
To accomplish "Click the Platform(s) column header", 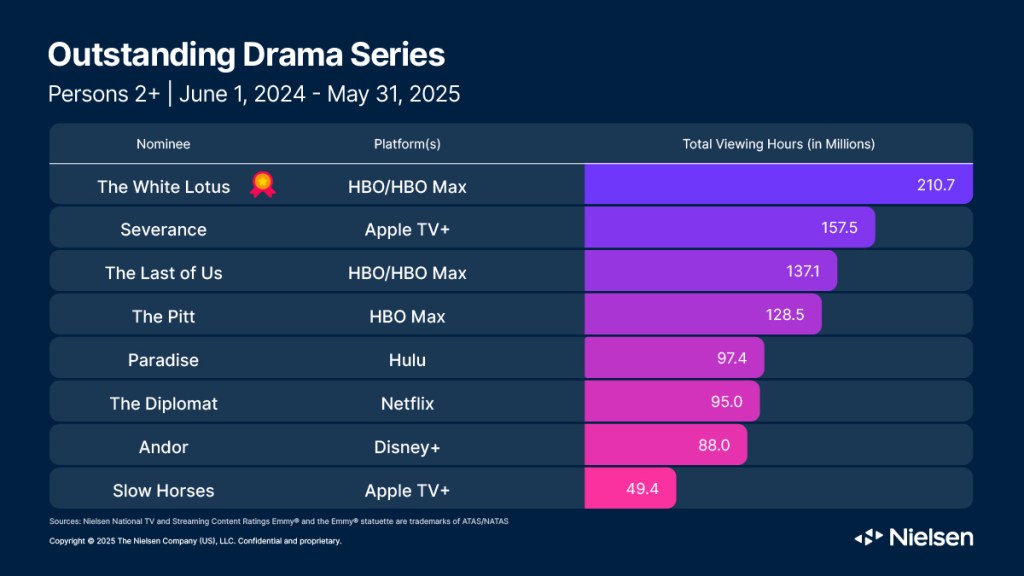I will pos(407,144).
